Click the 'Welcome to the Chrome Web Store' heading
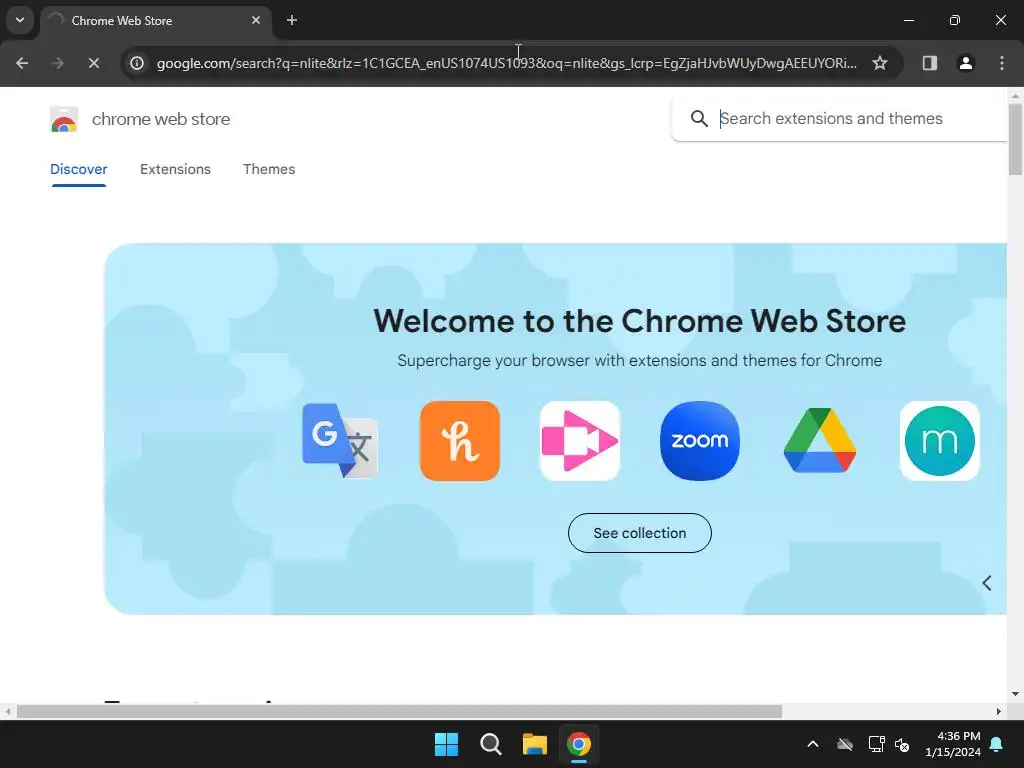Screen dimensions: 1024x768 pos(639,321)
